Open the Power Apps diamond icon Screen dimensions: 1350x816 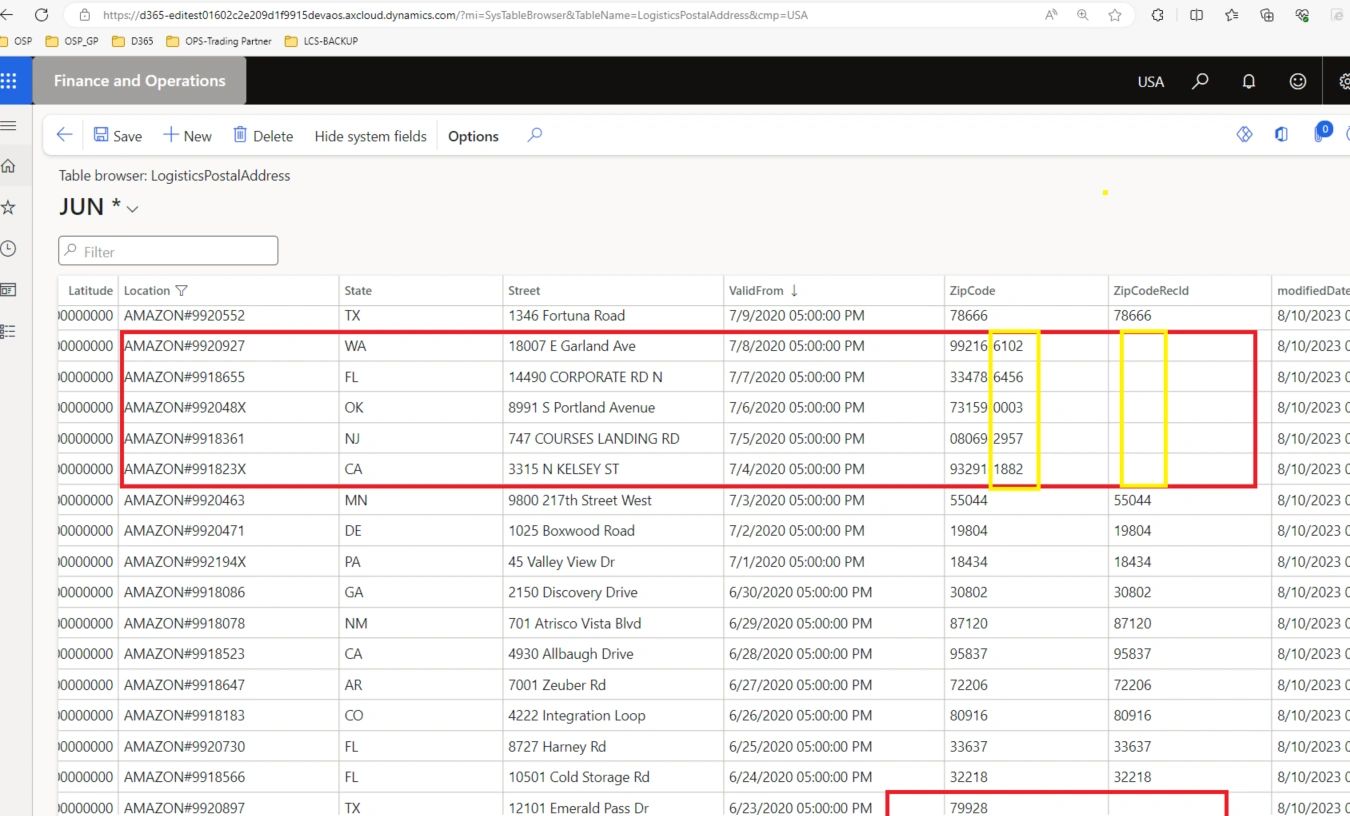pyautogui.click(x=1244, y=134)
